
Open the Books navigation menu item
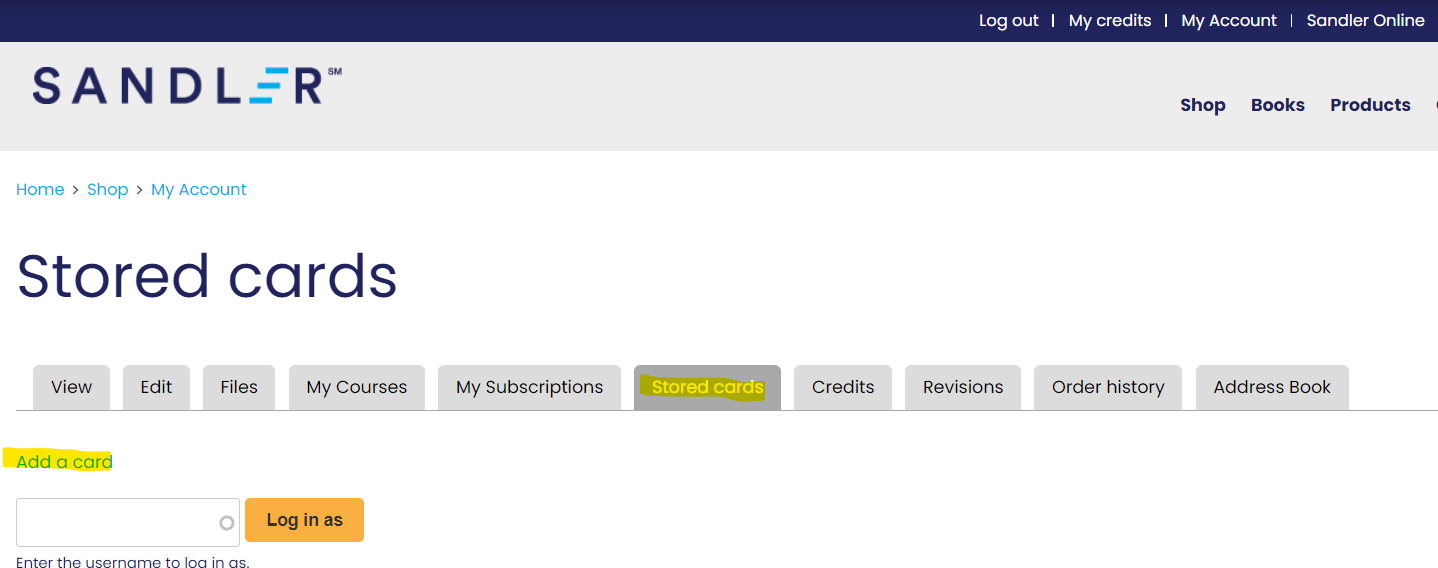(1278, 105)
